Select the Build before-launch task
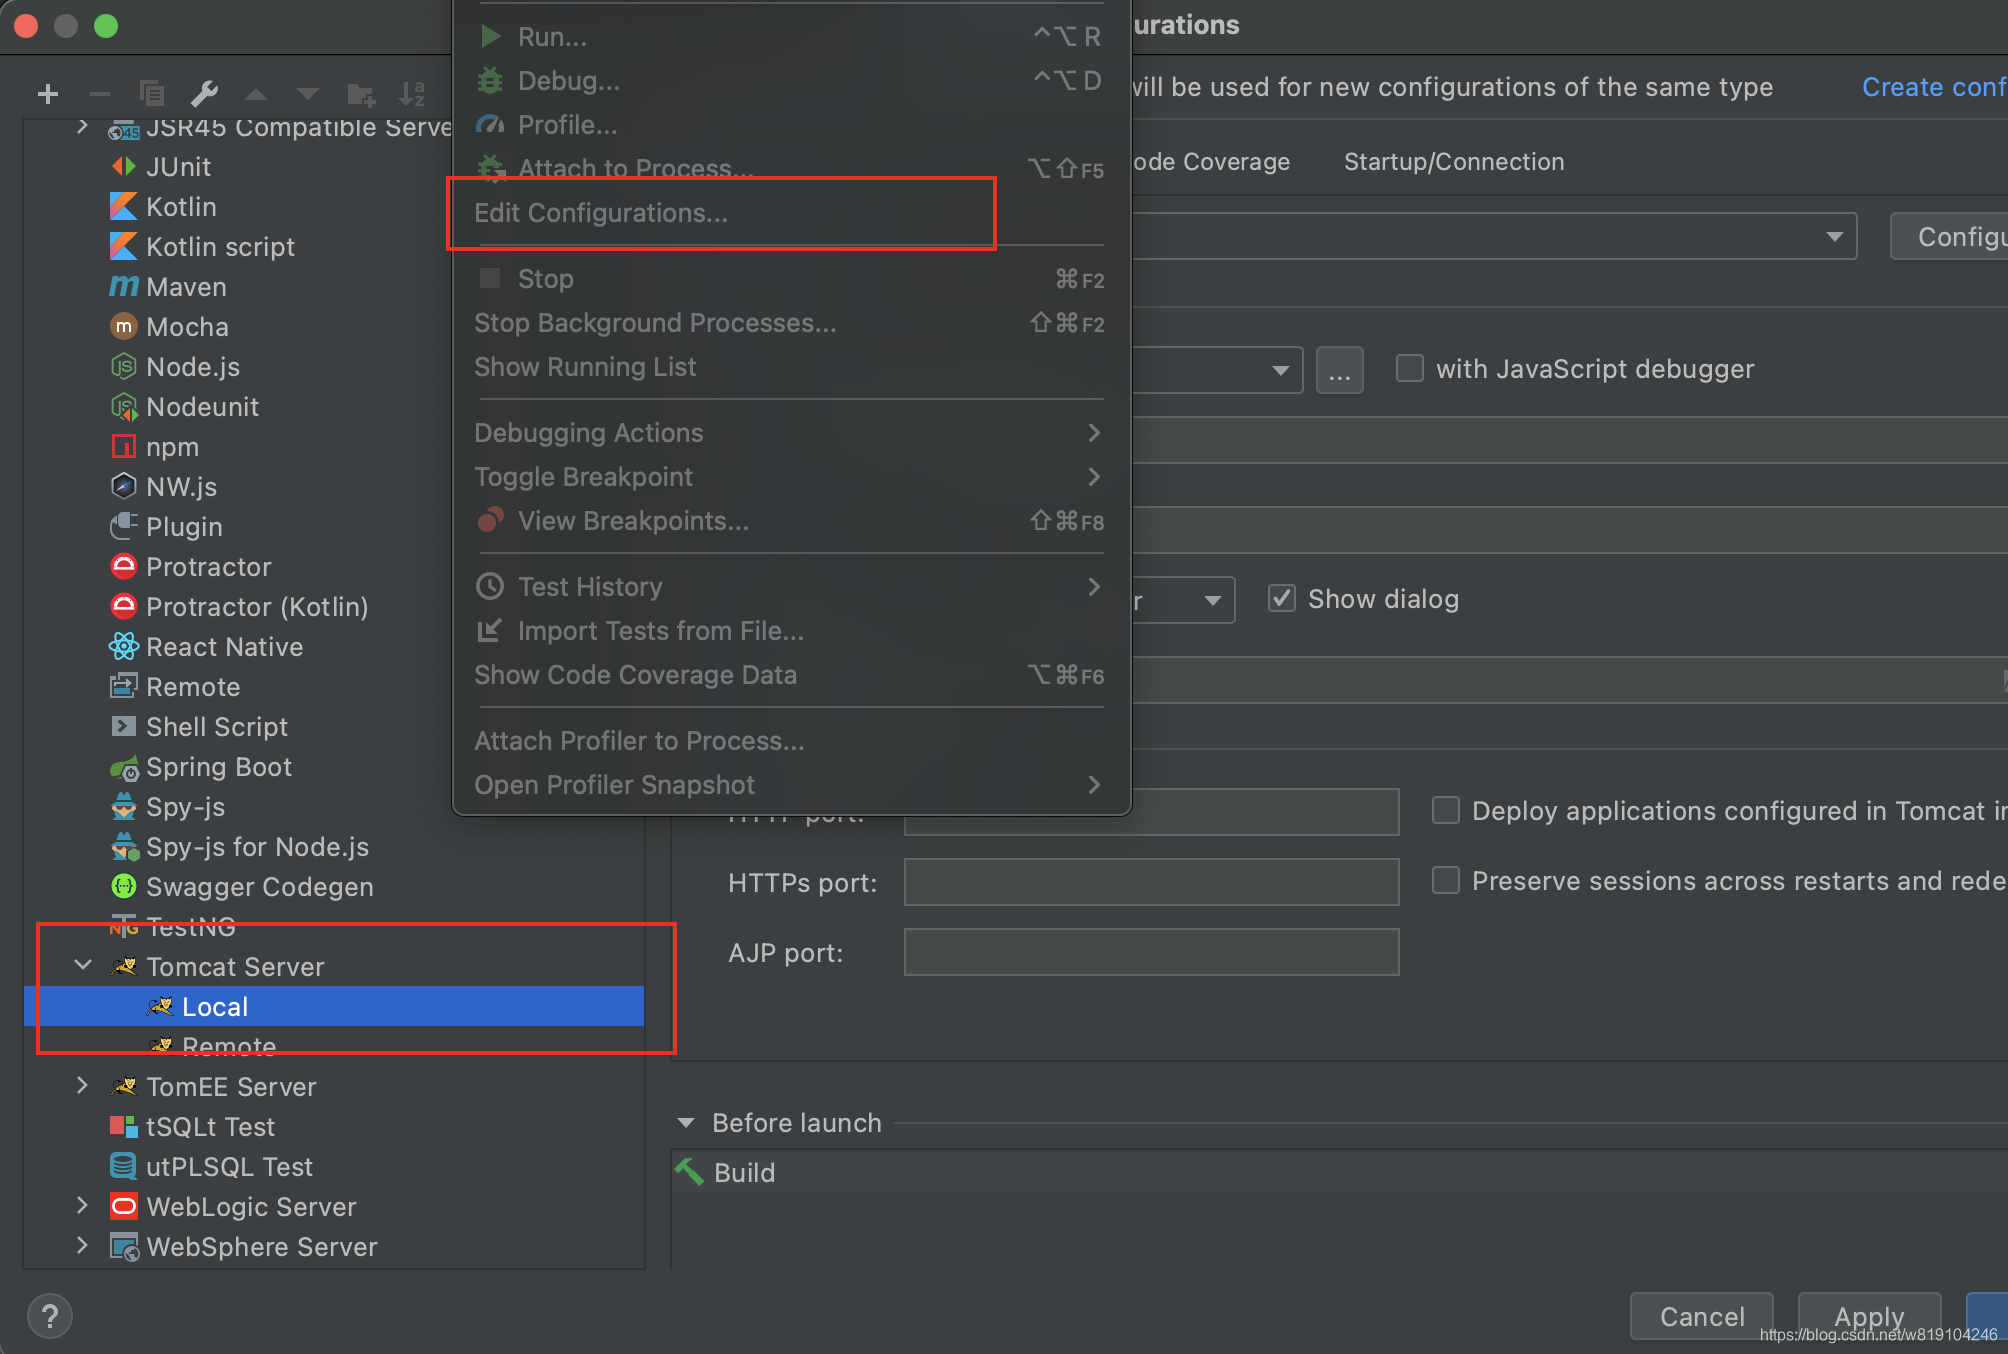The image size is (2008, 1354). (1339, 1172)
